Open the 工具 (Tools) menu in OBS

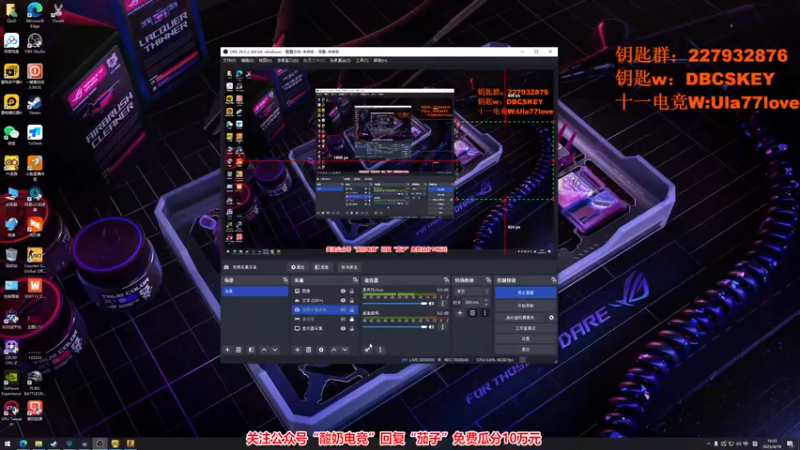tap(362, 61)
